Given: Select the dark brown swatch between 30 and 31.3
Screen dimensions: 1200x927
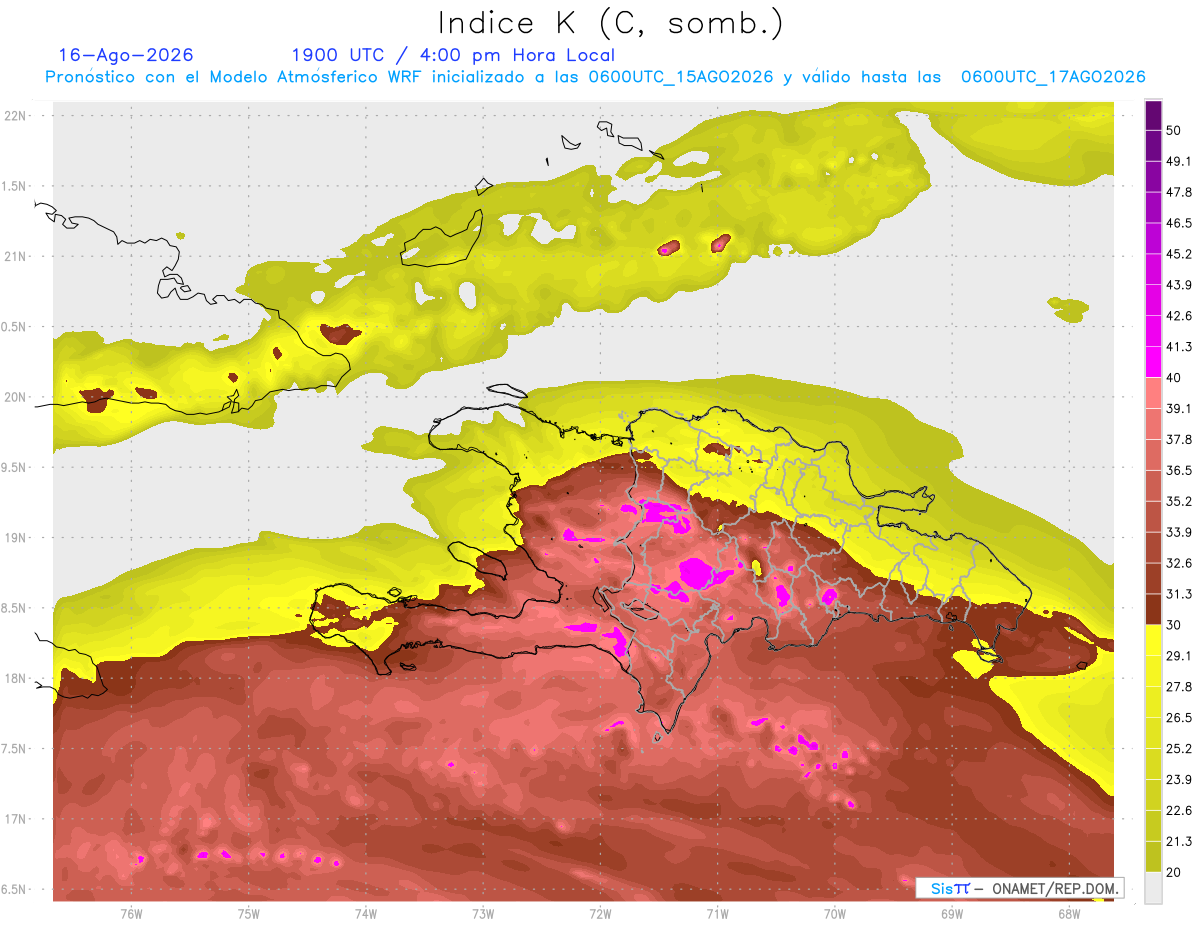Looking at the screenshot, I should (1153, 609).
